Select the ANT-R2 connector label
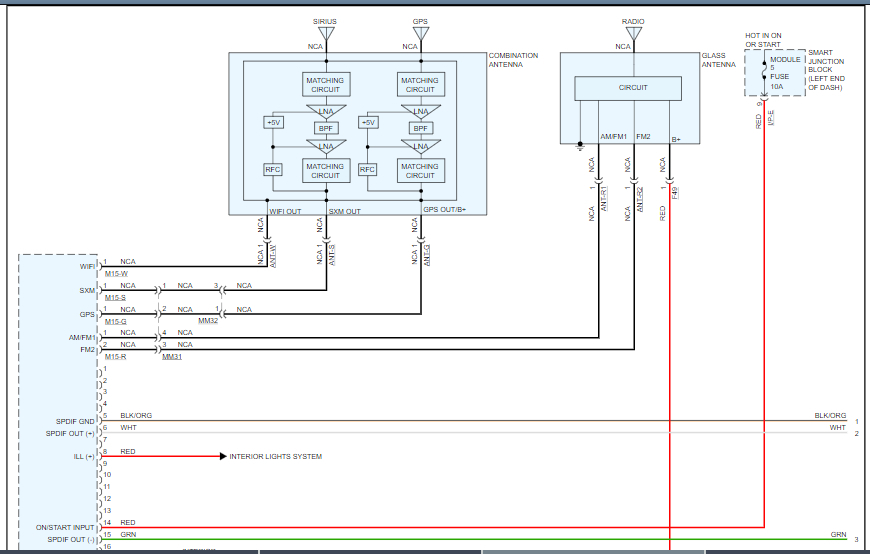 pyautogui.click(x=640, y=199)
